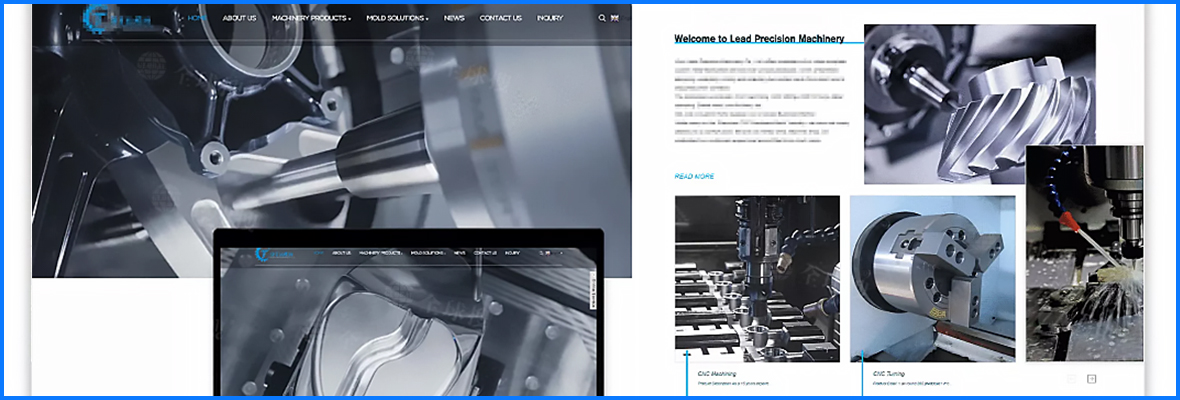Expand the MACHINERY PRODUCTS dropdown in header

coord(311,18)
